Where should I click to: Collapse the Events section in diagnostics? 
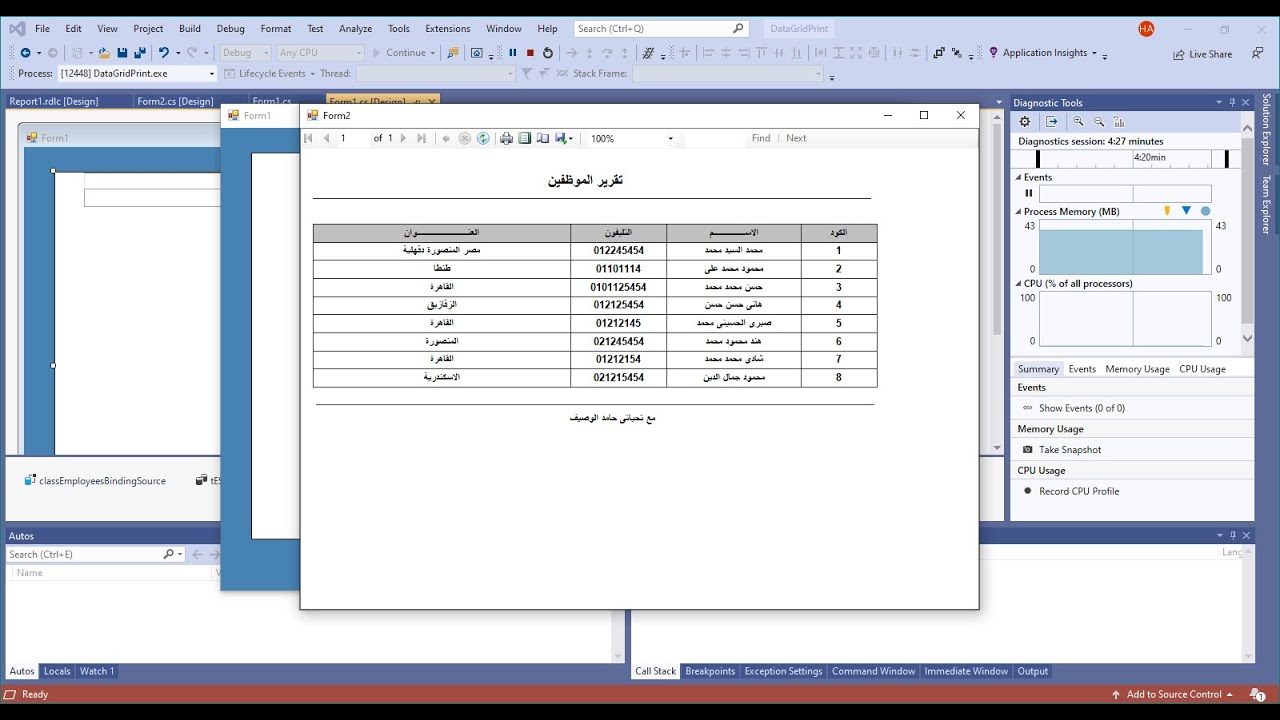(x=1019, y=178)
